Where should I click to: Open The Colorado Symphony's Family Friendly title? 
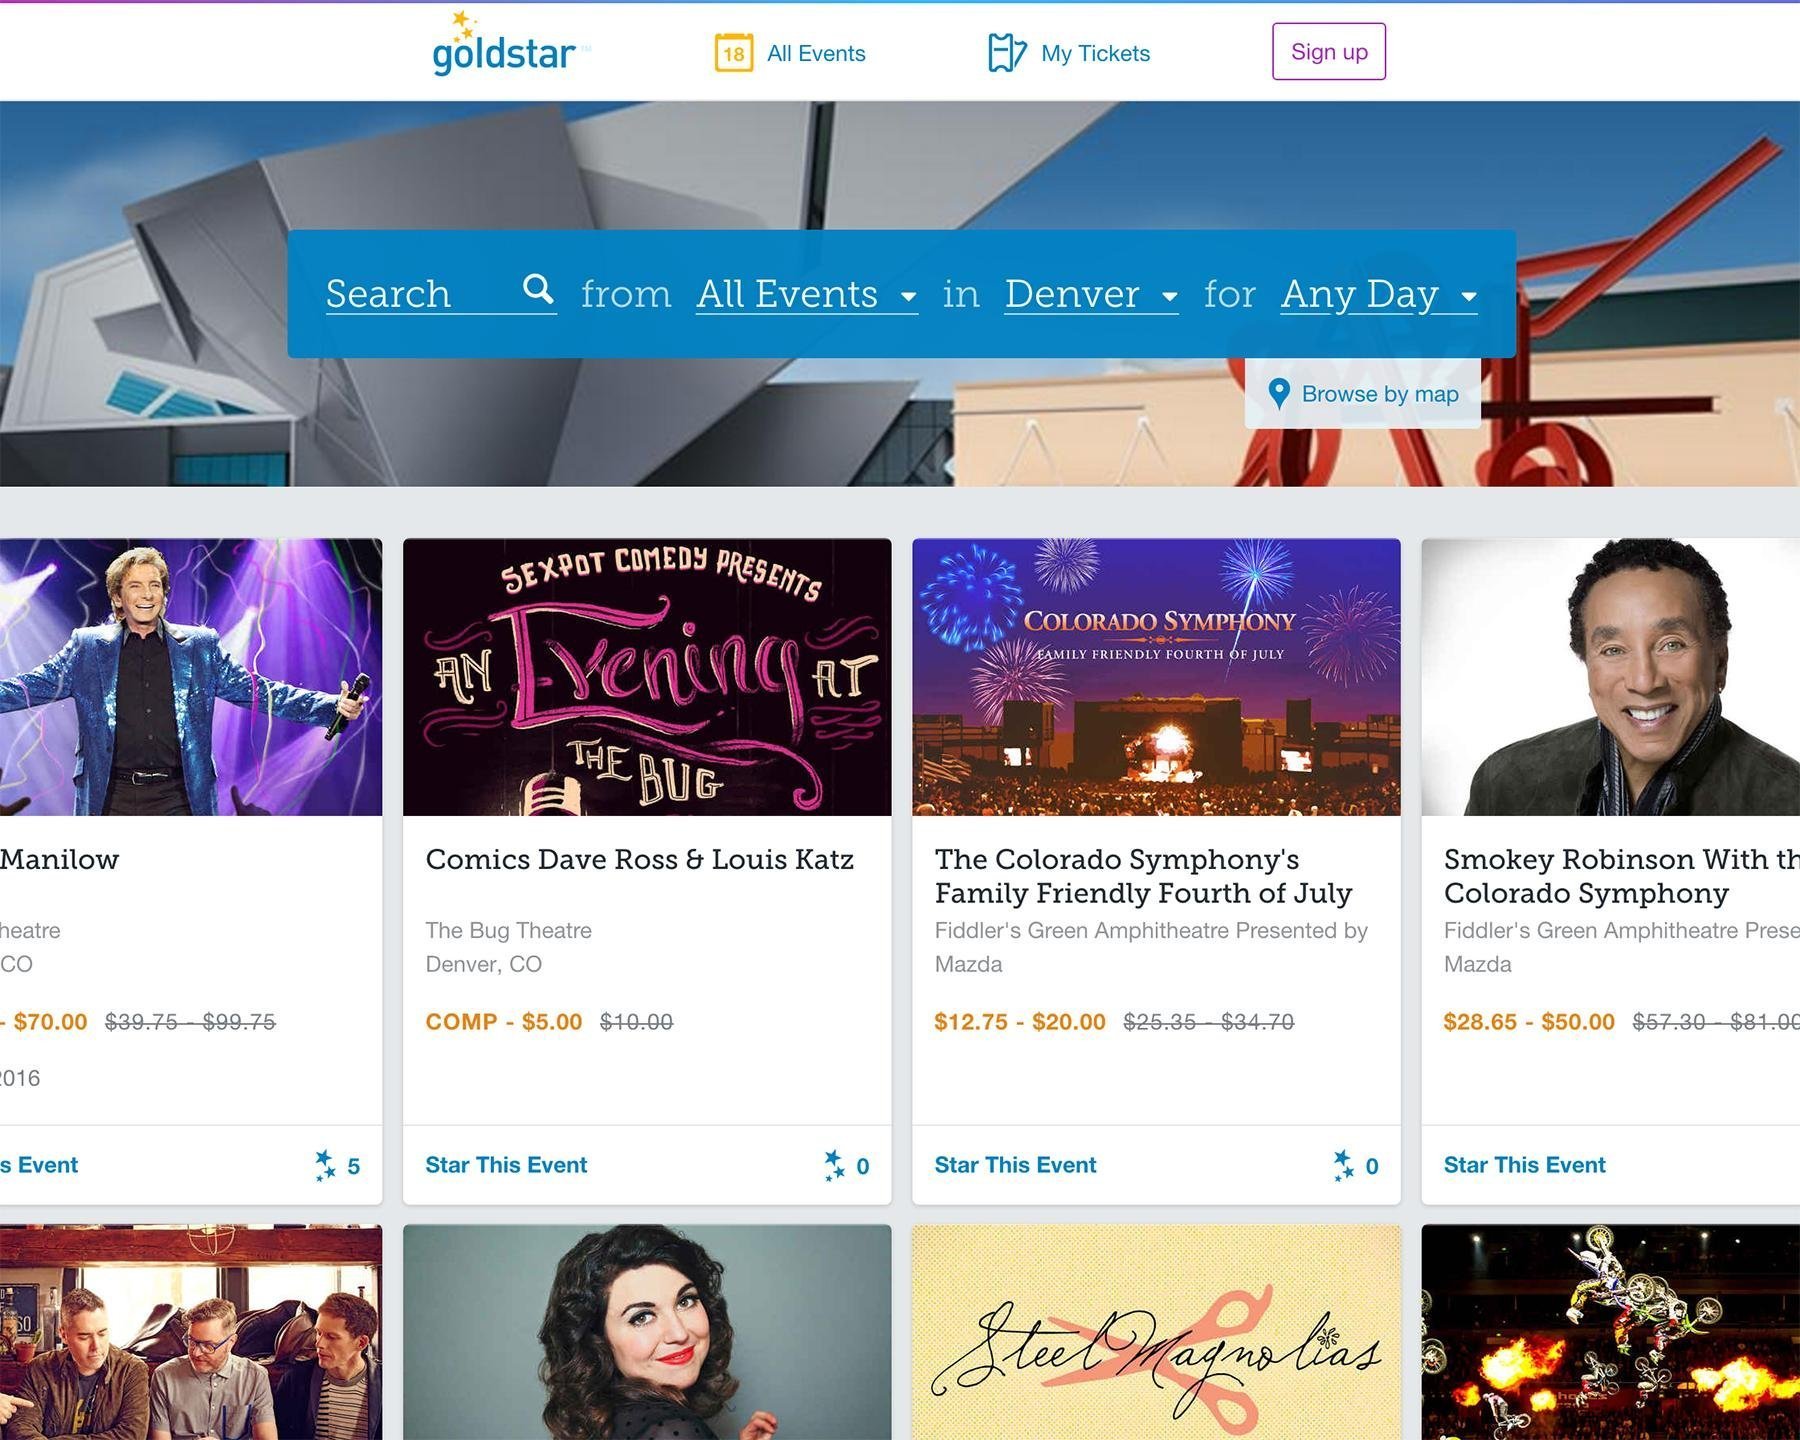(1143, 876)
